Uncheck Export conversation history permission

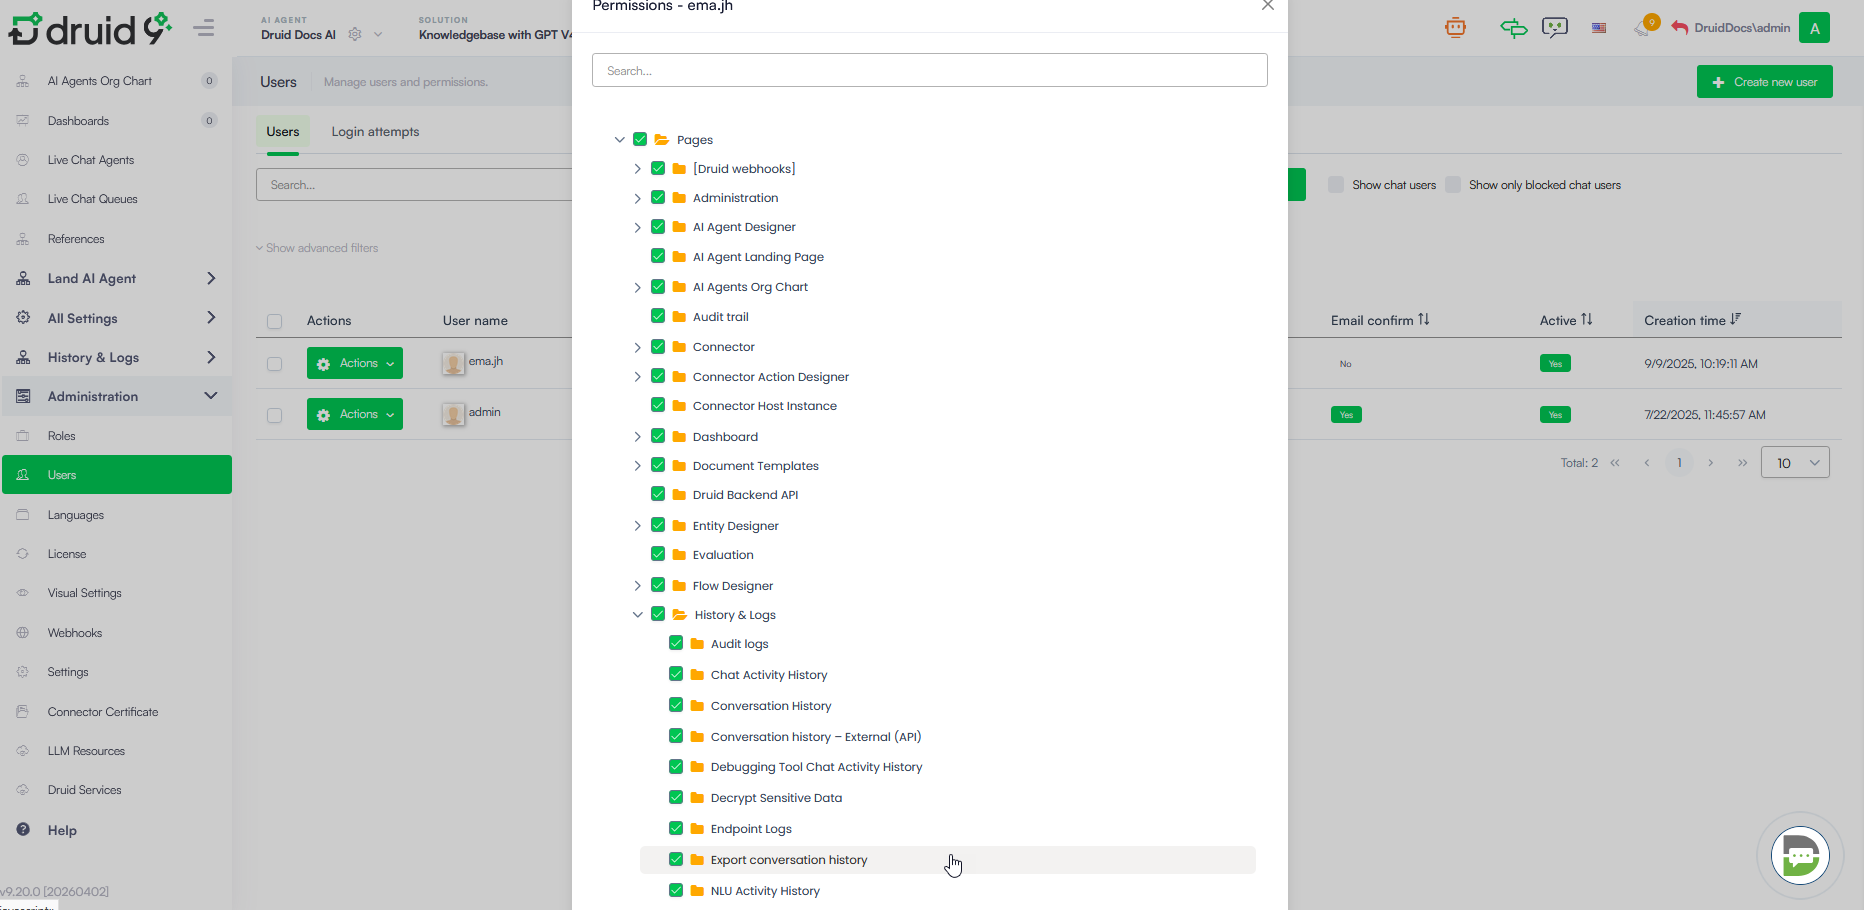pyautogui.click(x=676, y=860)
